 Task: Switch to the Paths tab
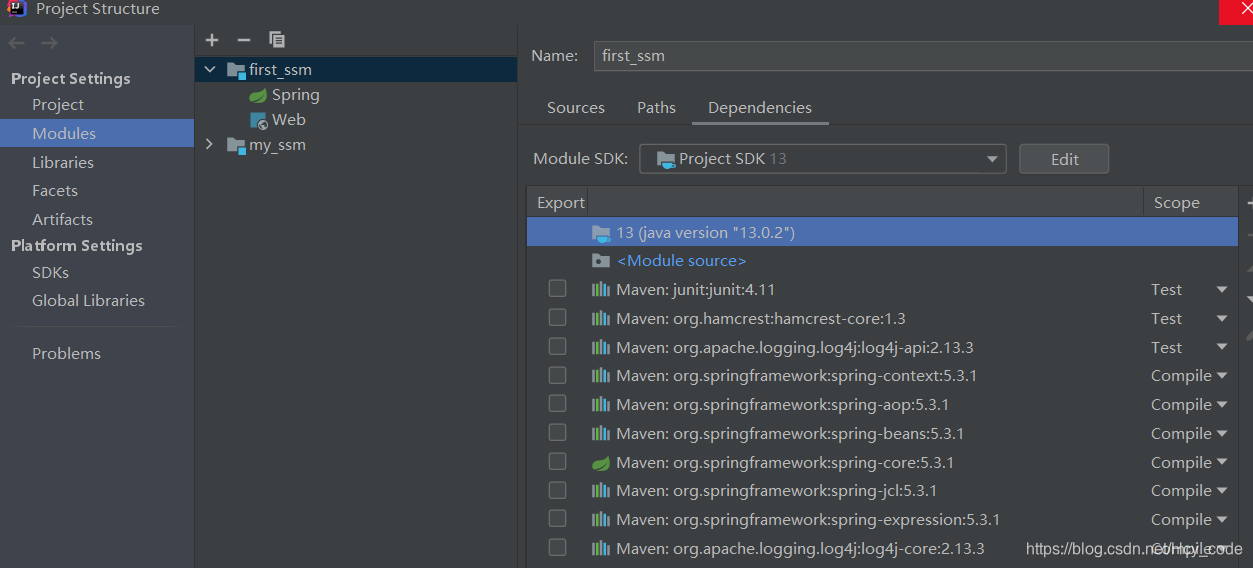click(656, 108)
